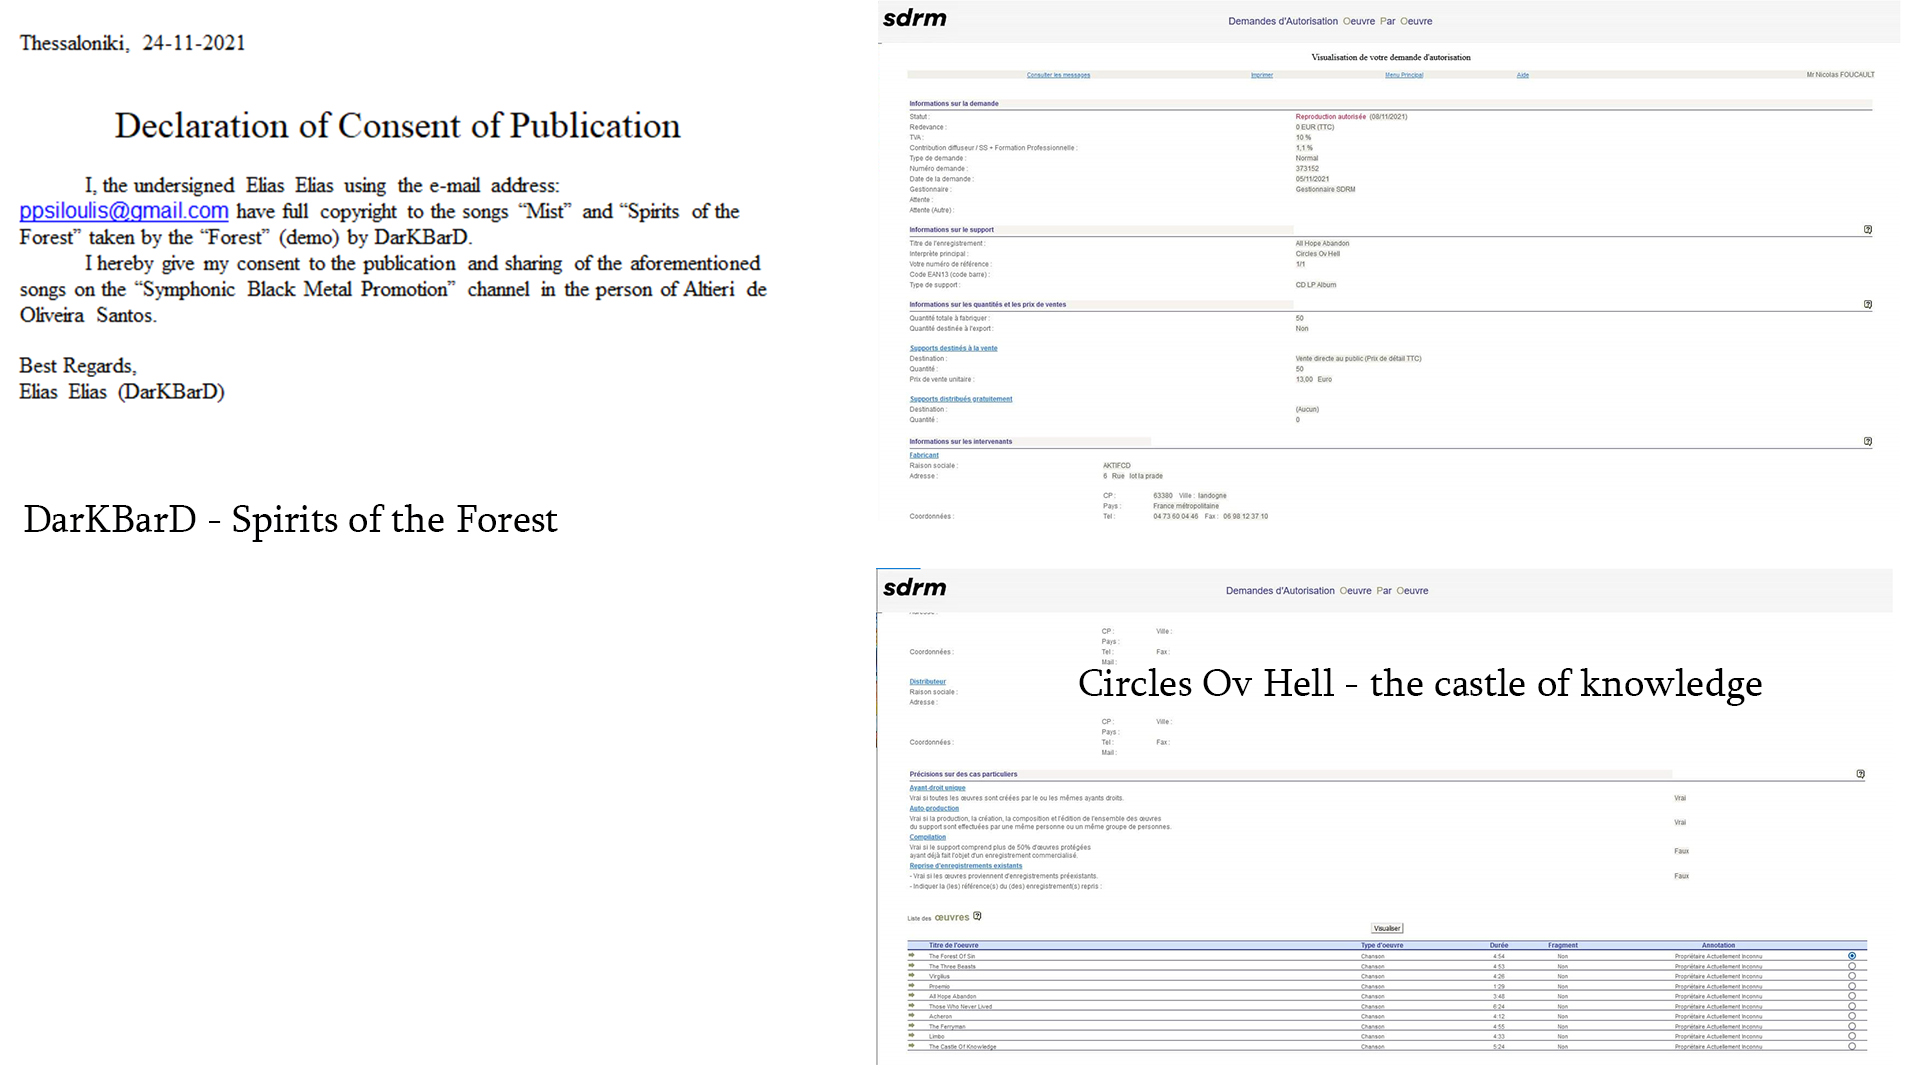Open Supports distribués gratuitement link

tap(960, 399)
